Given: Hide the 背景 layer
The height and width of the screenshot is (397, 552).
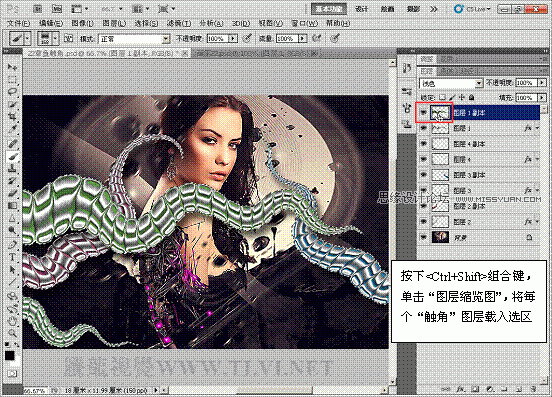Looking at the screenshot, I should 424,238.
